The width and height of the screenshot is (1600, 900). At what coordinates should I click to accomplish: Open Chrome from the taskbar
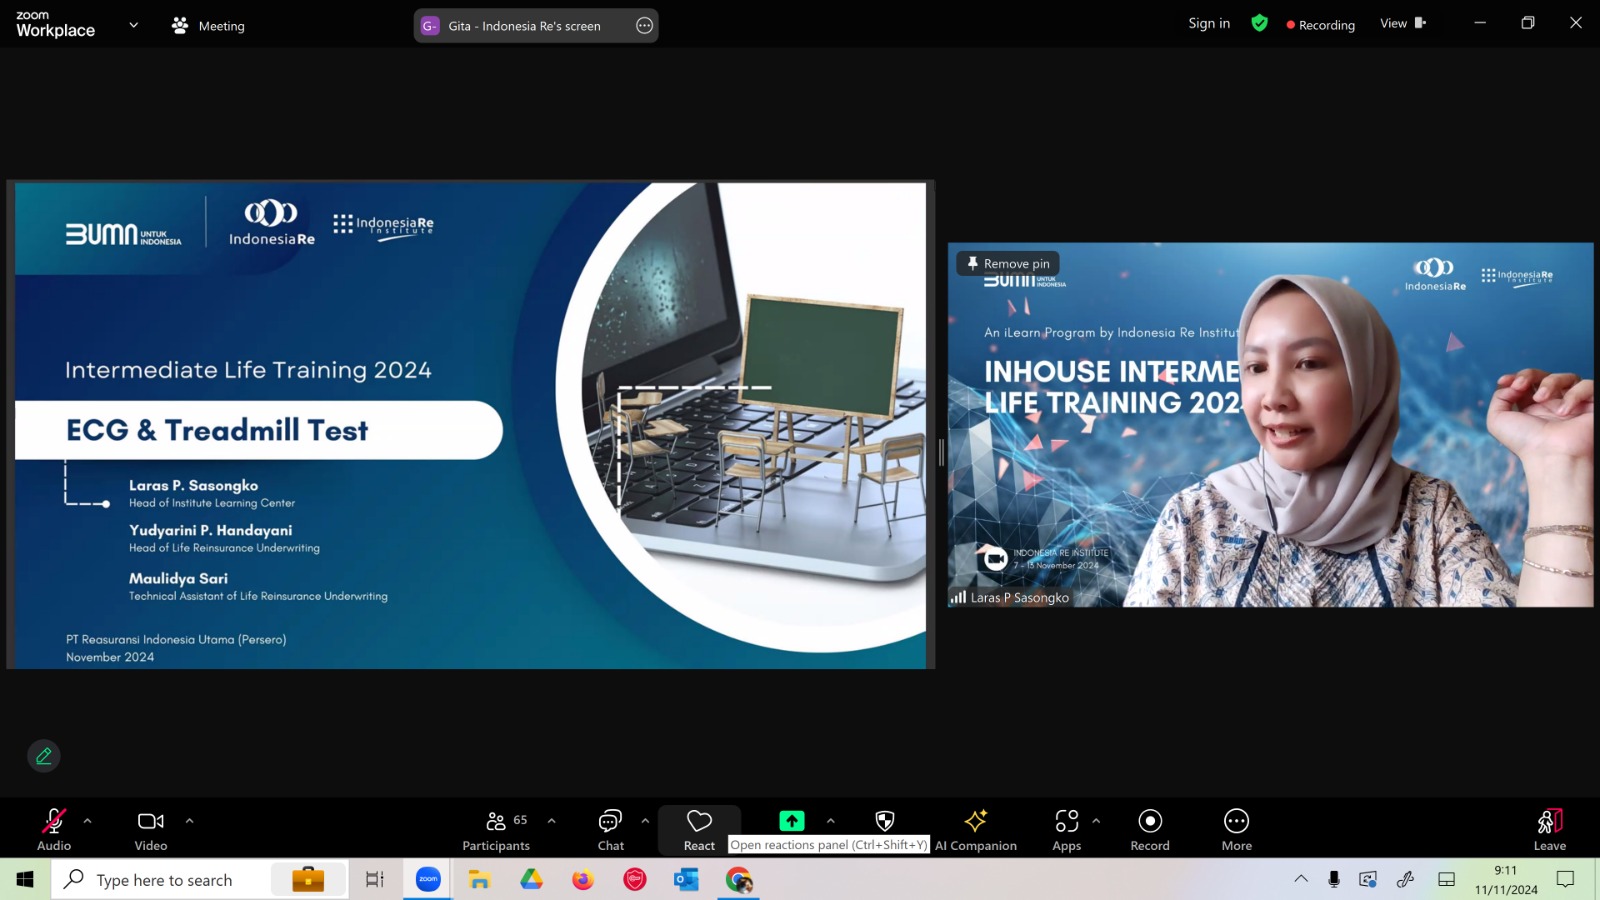click(739, 880)
